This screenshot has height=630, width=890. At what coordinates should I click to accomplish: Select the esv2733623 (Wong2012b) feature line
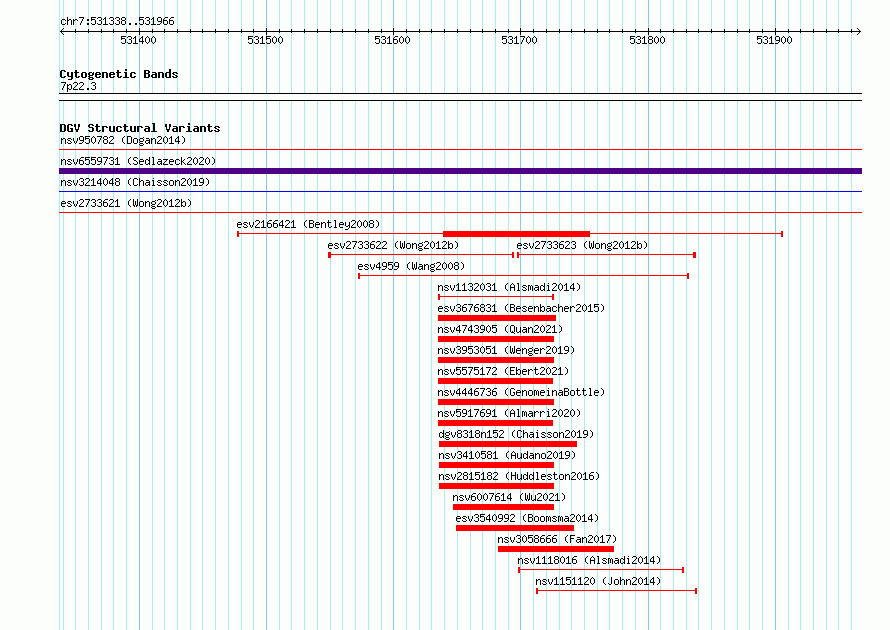[x=606, y=255]
